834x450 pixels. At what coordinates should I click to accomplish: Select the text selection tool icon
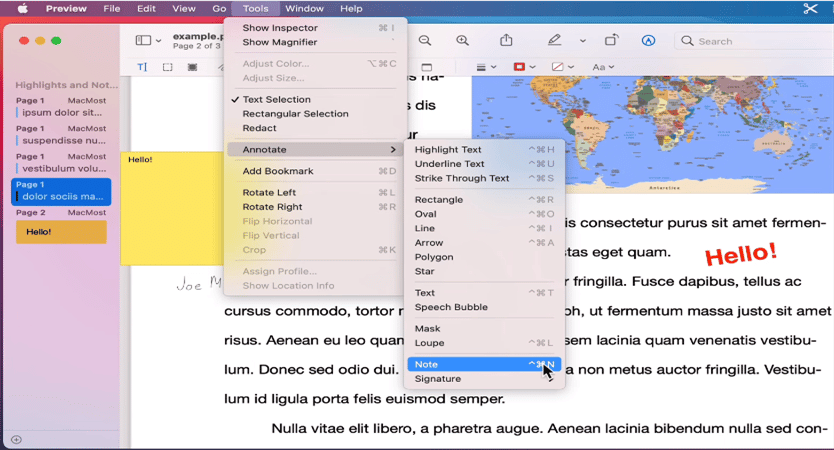click(x=142, y=67)
